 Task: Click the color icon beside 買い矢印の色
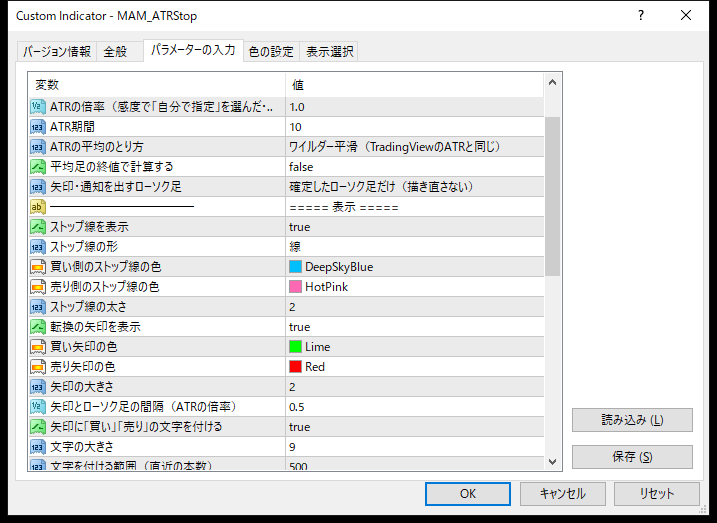38,347
